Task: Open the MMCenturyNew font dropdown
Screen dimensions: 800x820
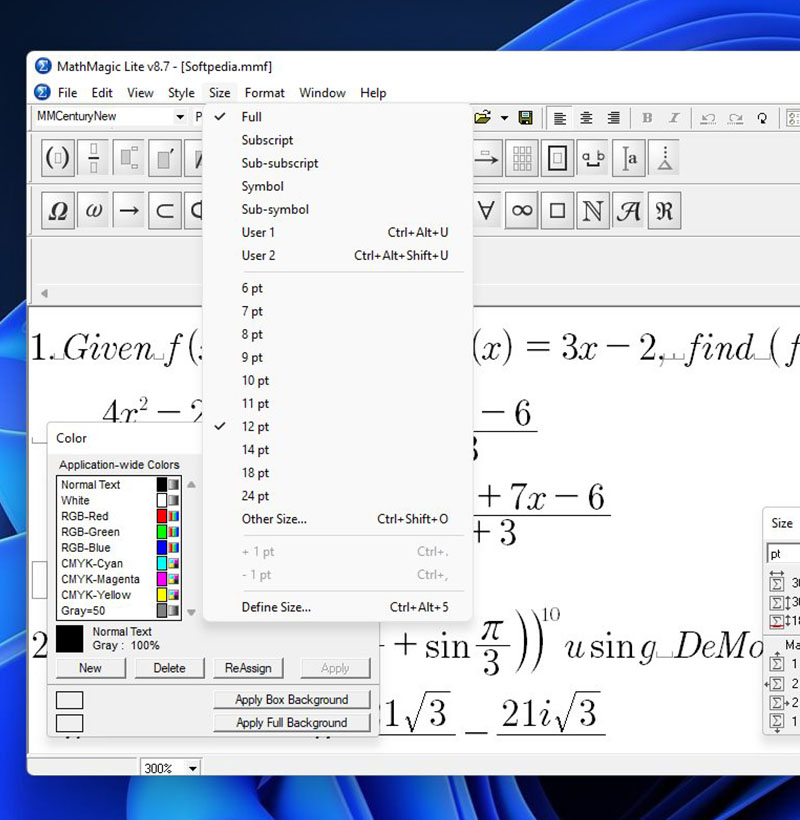Action: [x=180, y=117]
